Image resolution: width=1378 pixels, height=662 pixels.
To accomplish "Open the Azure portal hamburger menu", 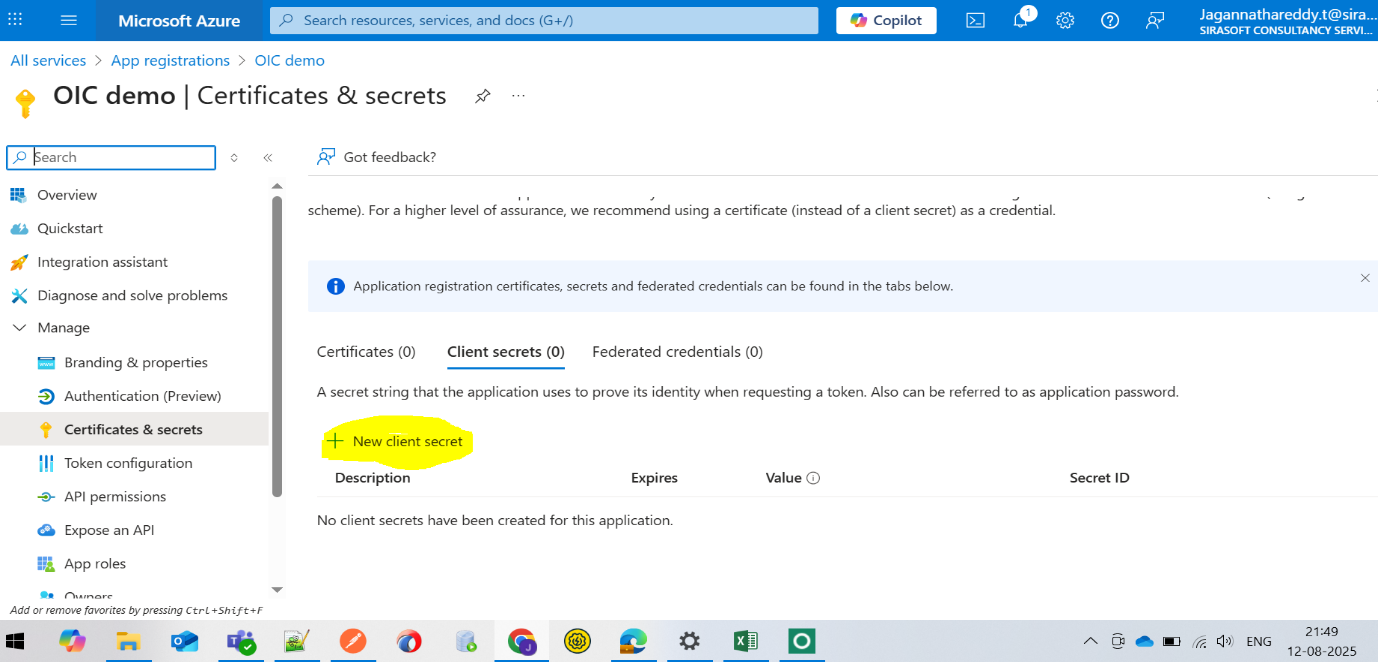I will [x=68, y=20].
